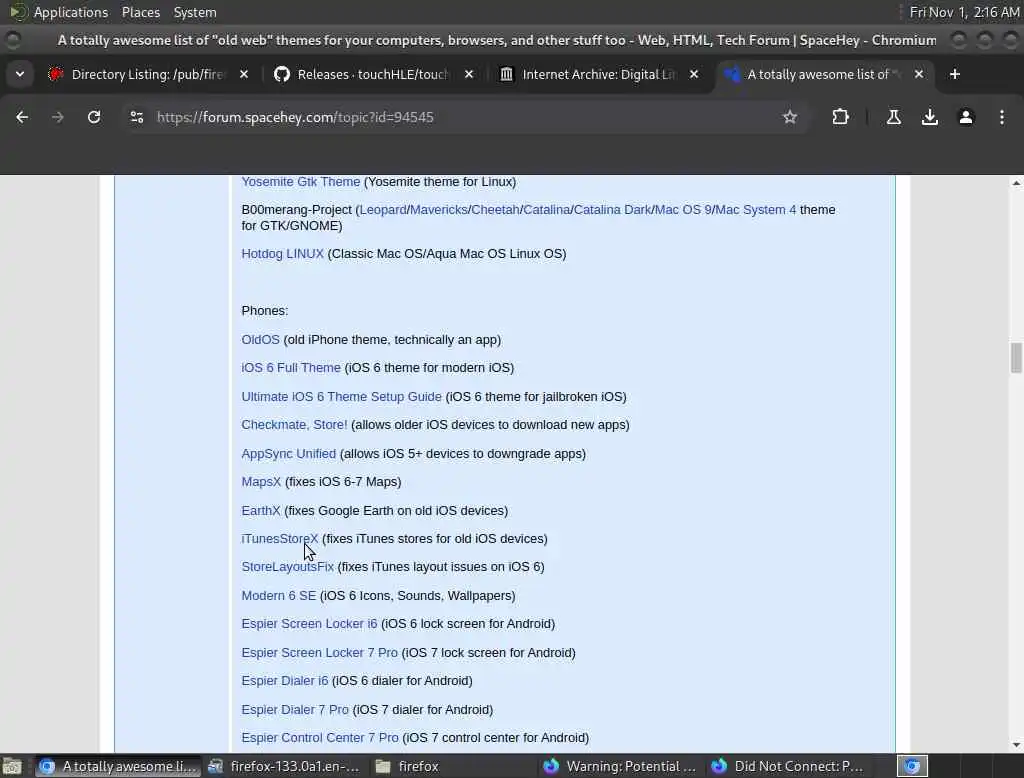Open the Extensions puzzle icon

coord(840,117)
